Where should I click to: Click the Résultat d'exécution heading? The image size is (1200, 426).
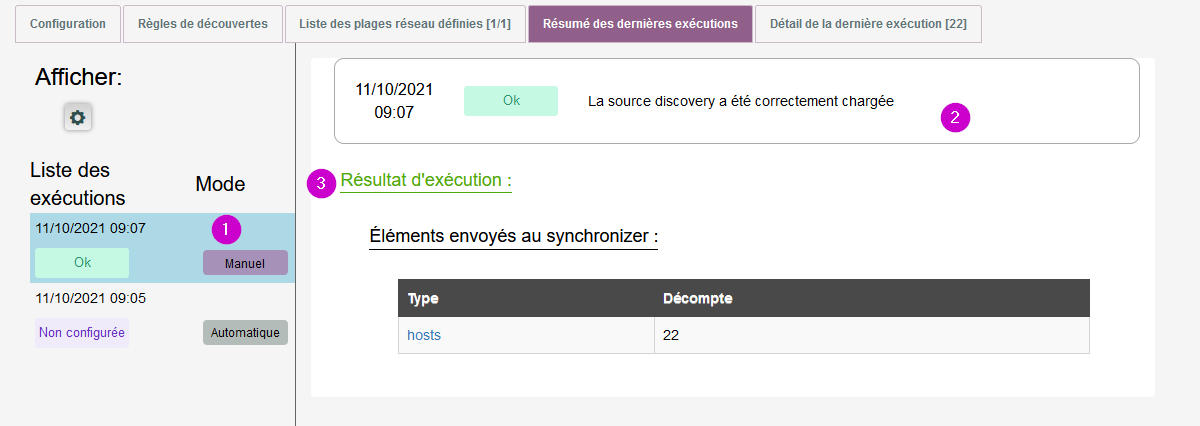click(x=426, y=181)
